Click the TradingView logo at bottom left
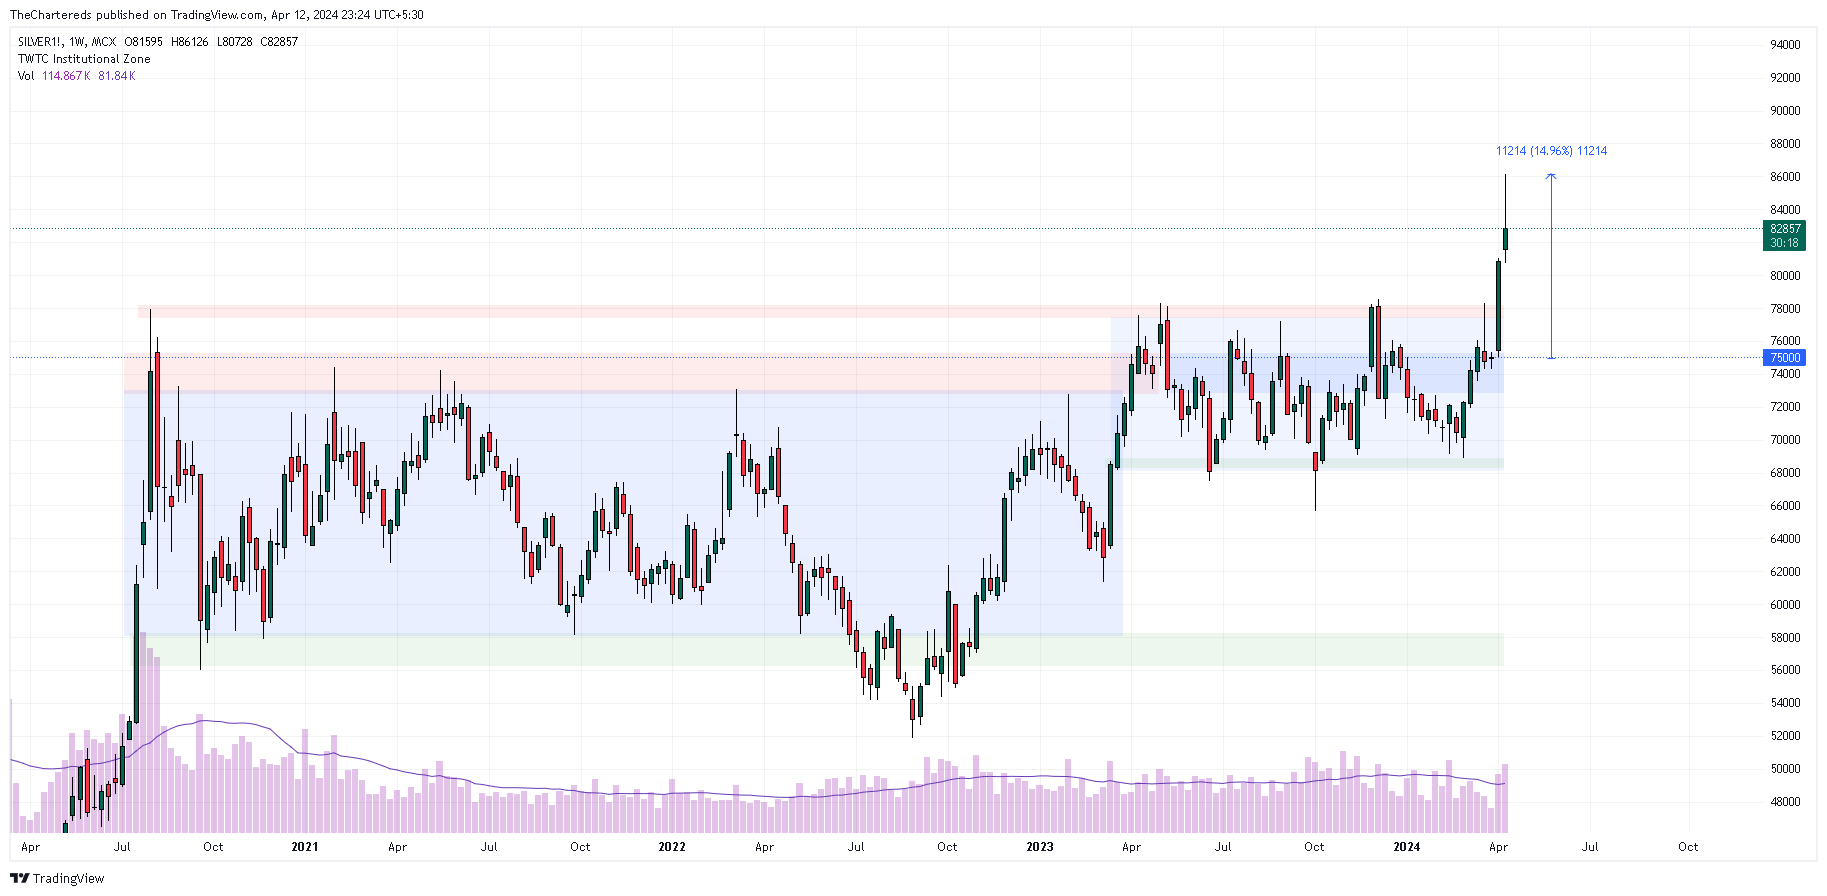1827x896 pixels. click(20, 878)
